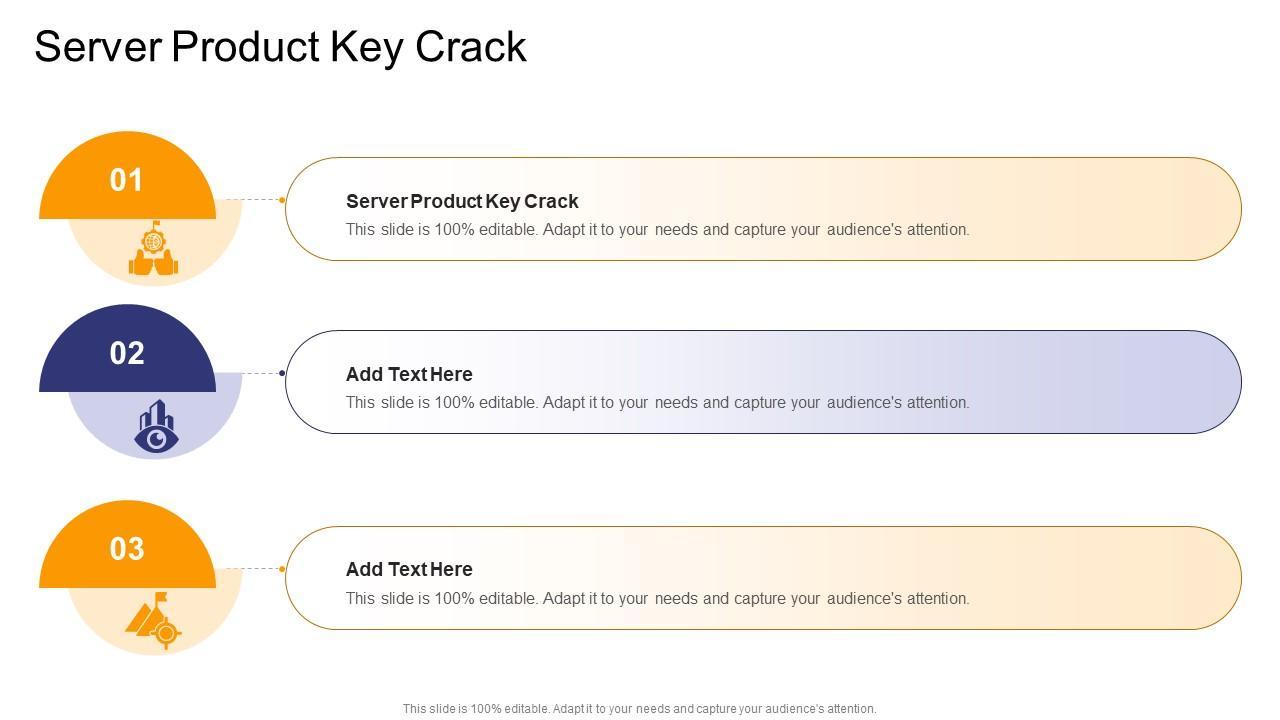
Task: Click the navy connector dot of step 02
Action: tap(283, 373)
